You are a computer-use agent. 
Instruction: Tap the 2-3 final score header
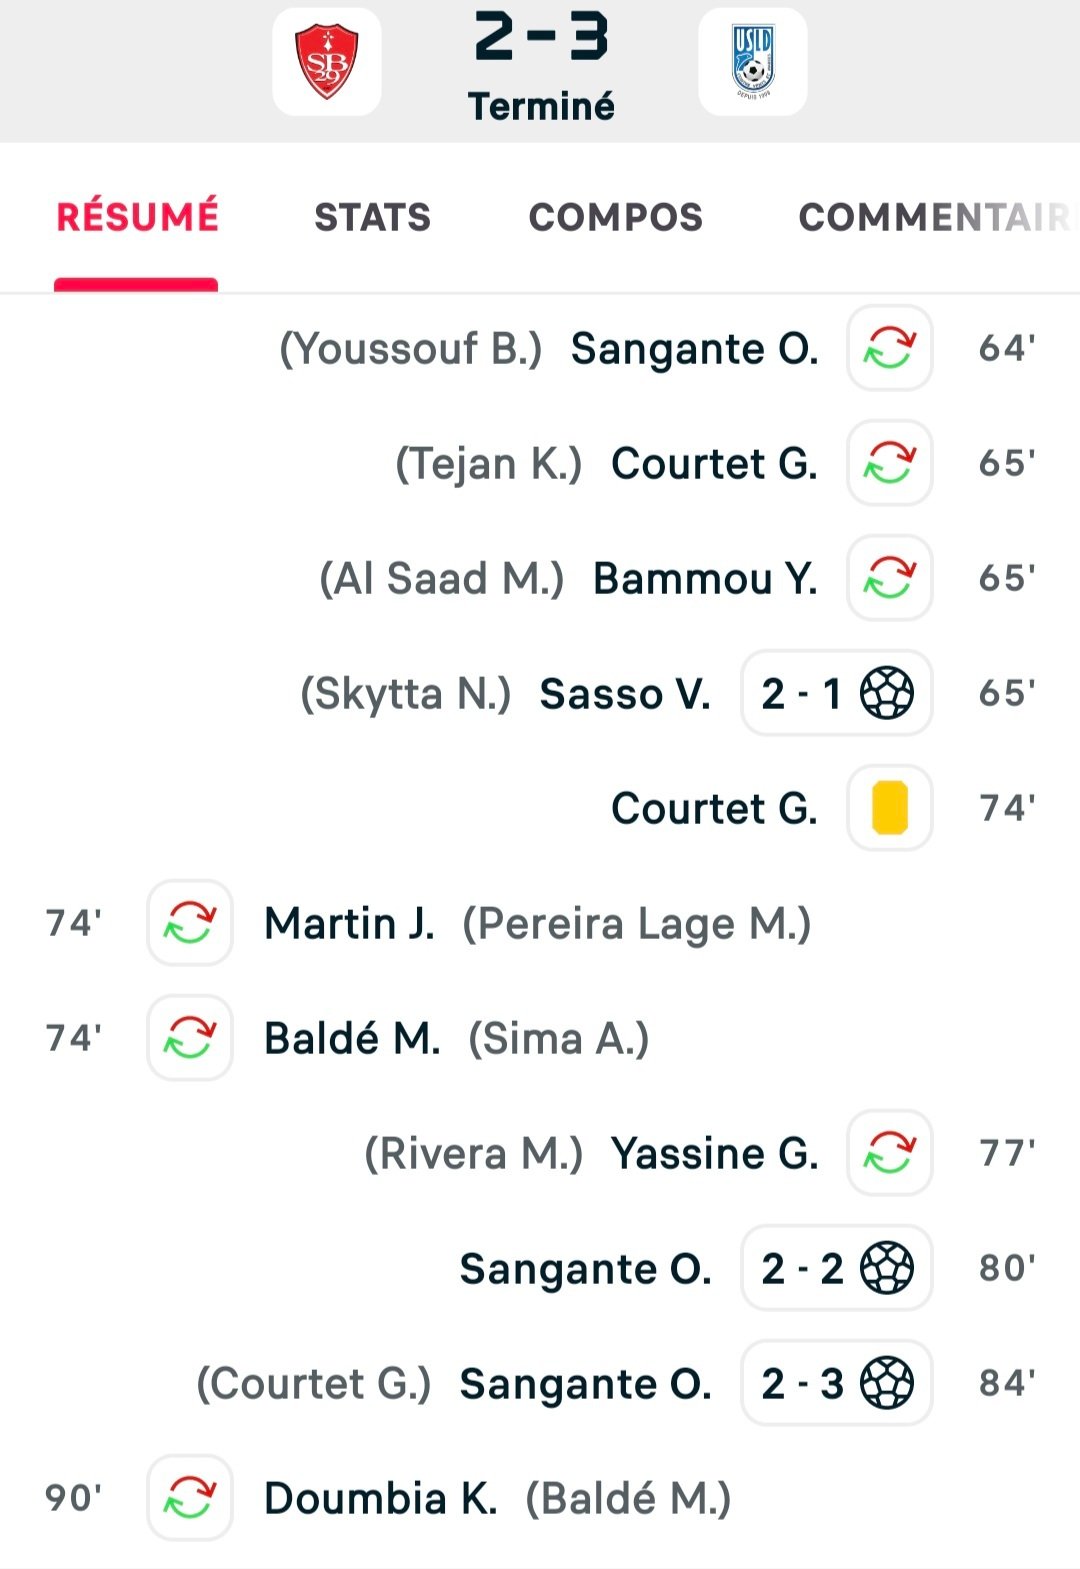541,37
